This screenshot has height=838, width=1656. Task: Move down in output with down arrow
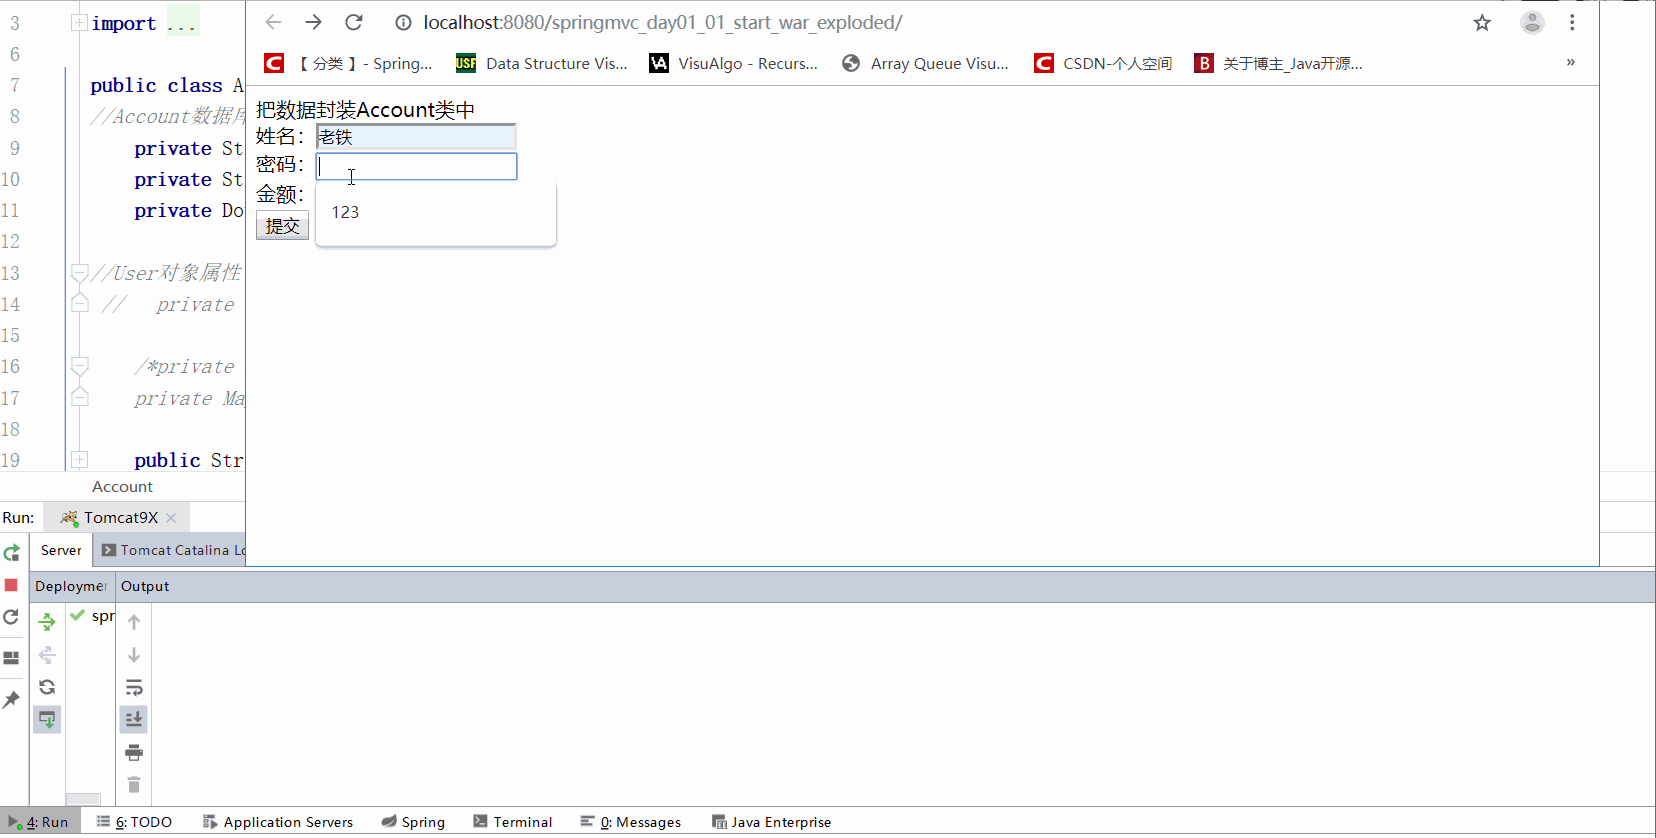134,655
